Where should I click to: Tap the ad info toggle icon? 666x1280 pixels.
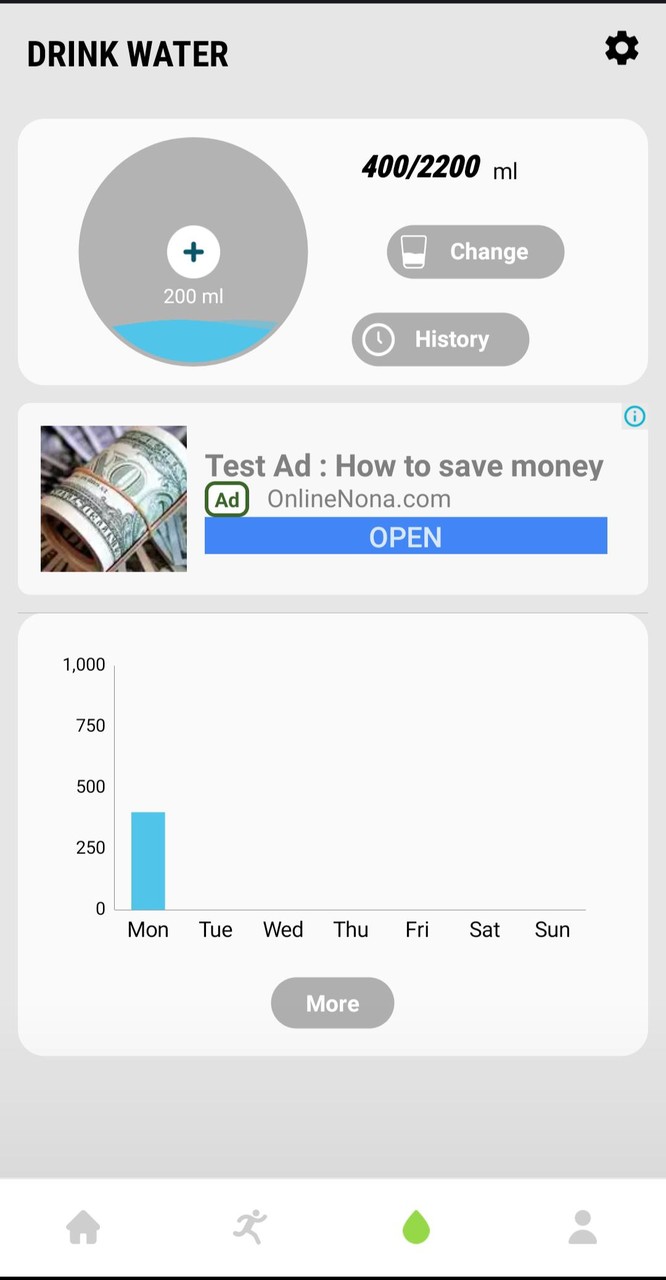coord(634,416)
